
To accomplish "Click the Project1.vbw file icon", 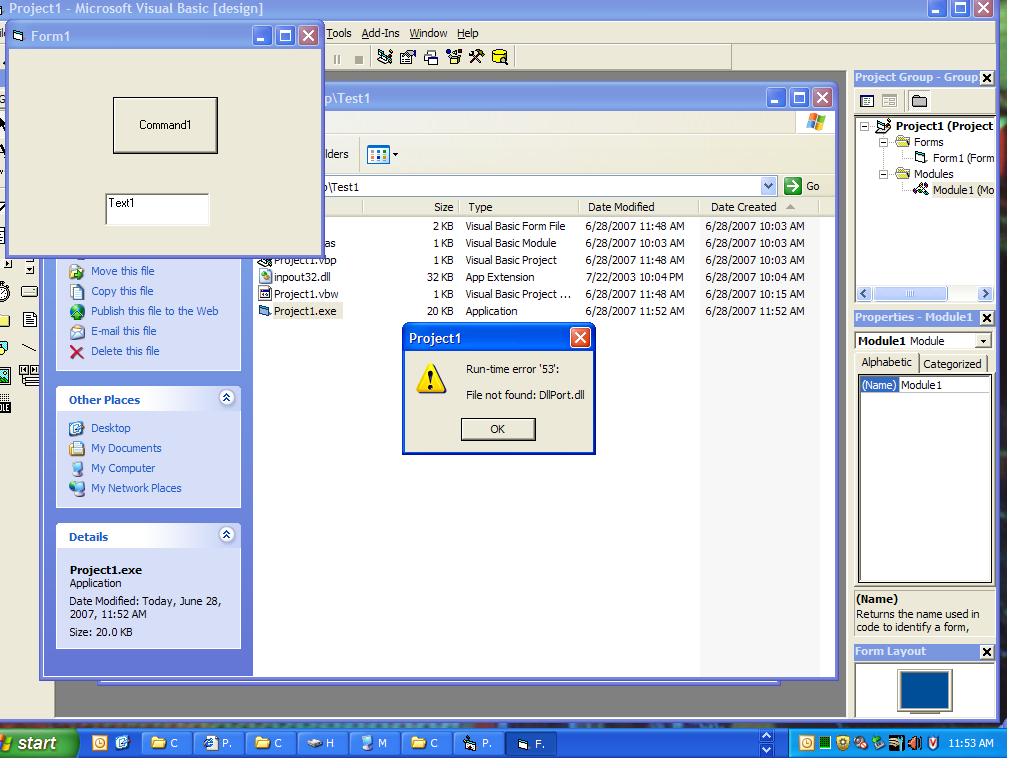I will (x=265, y=294).
